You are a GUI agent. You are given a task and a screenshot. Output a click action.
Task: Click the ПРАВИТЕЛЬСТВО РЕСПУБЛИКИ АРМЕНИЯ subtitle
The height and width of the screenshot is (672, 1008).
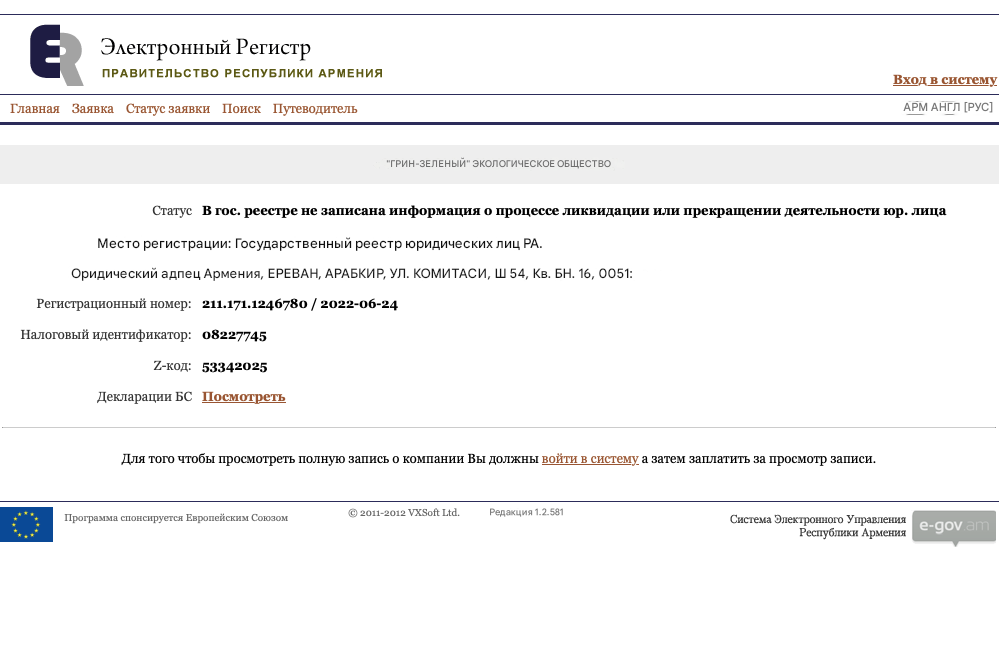tap(242, 73)
